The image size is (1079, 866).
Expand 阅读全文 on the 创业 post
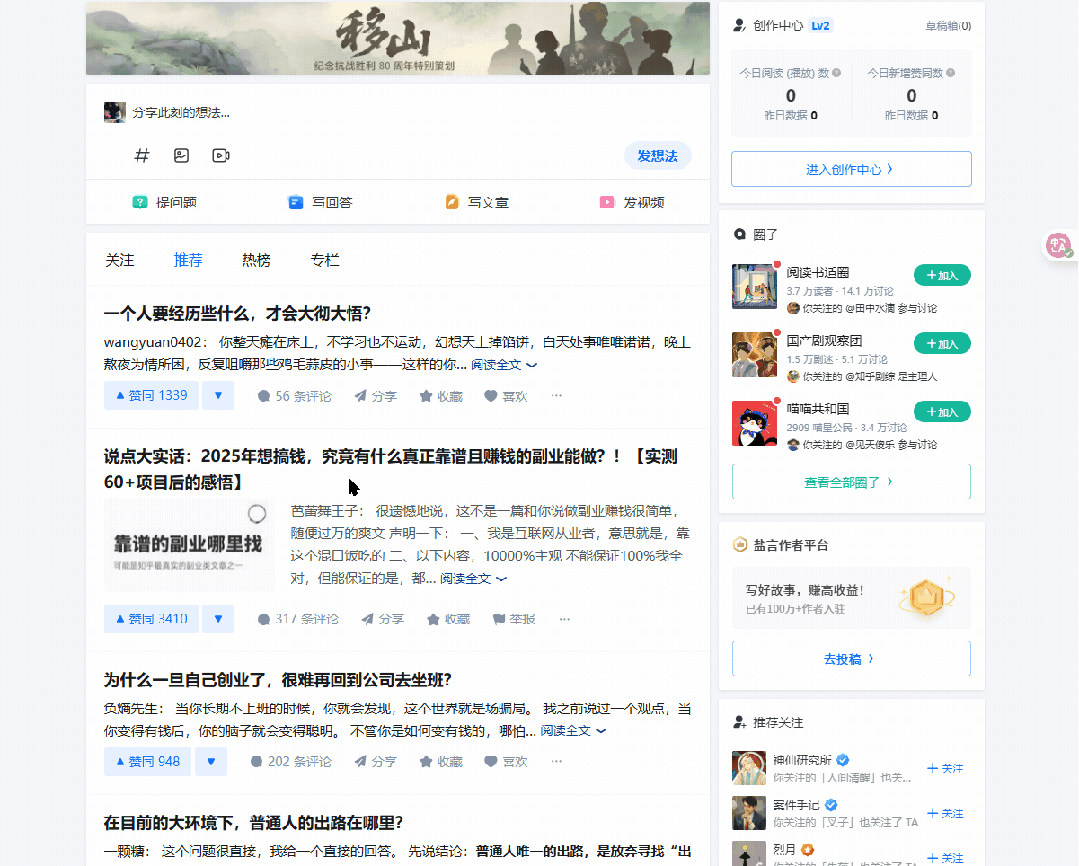tap(573, 731)
